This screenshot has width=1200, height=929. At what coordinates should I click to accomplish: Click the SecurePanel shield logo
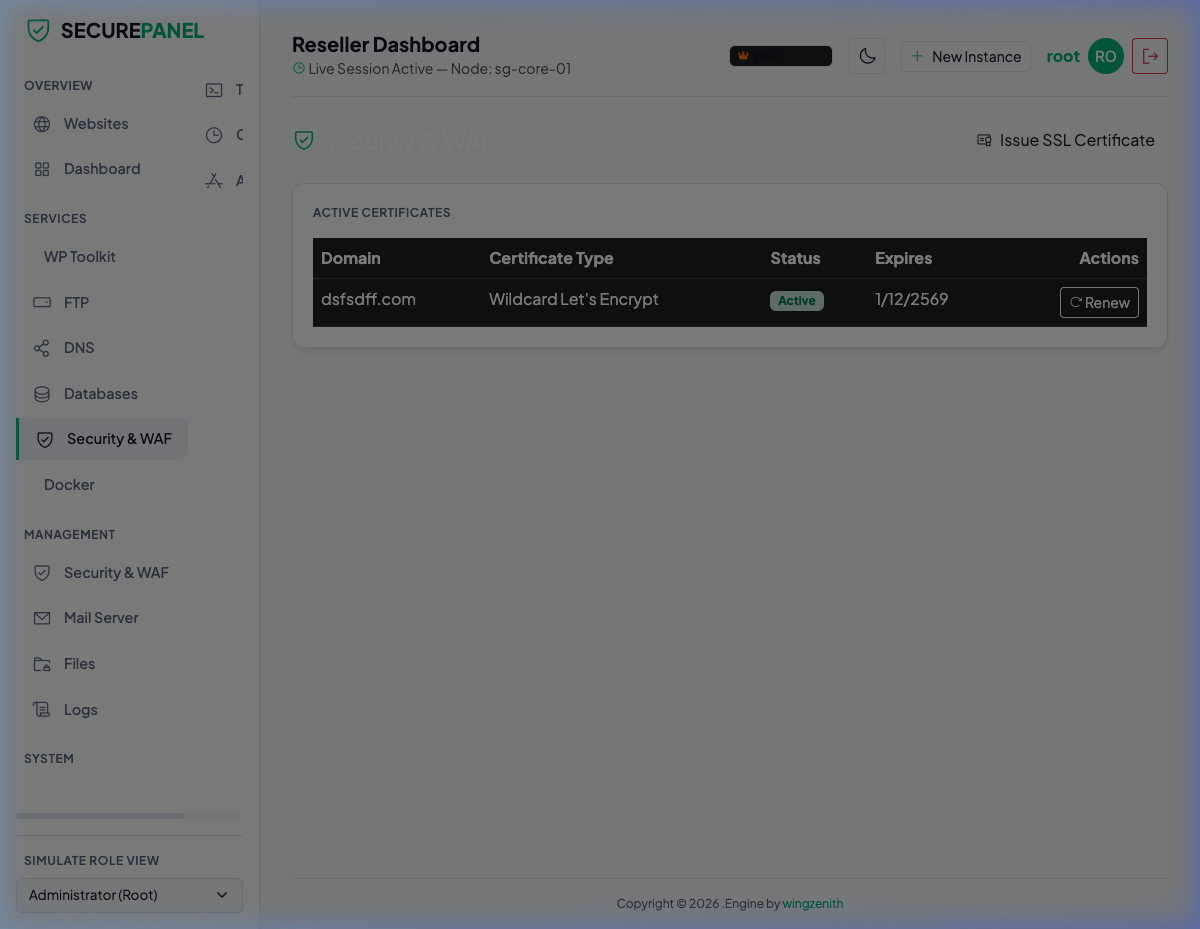coord(38,31)
